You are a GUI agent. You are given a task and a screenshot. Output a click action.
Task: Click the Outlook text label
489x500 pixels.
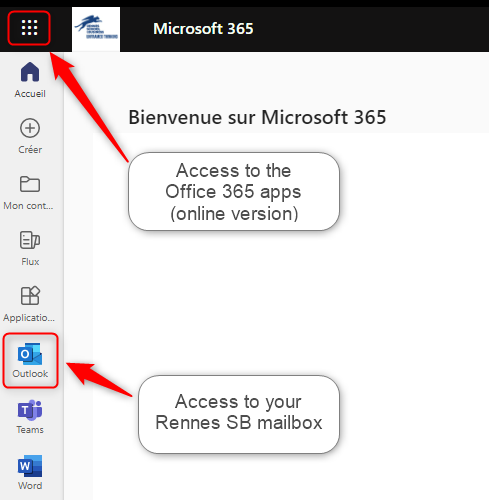[x=30, y=374]
